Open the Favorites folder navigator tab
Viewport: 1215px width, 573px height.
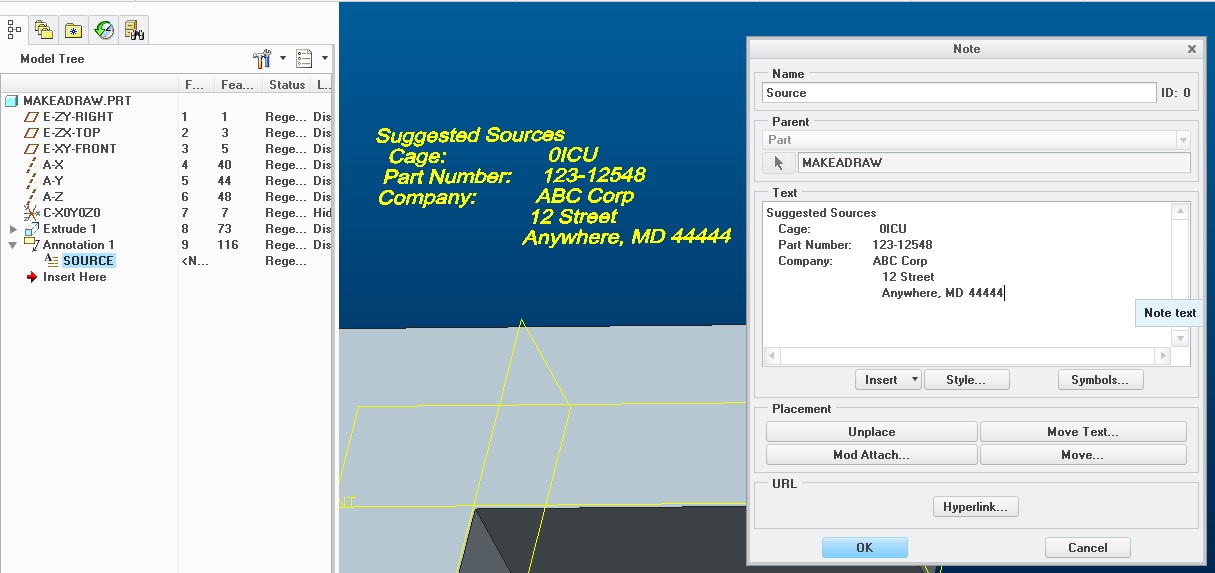(73, 30)
